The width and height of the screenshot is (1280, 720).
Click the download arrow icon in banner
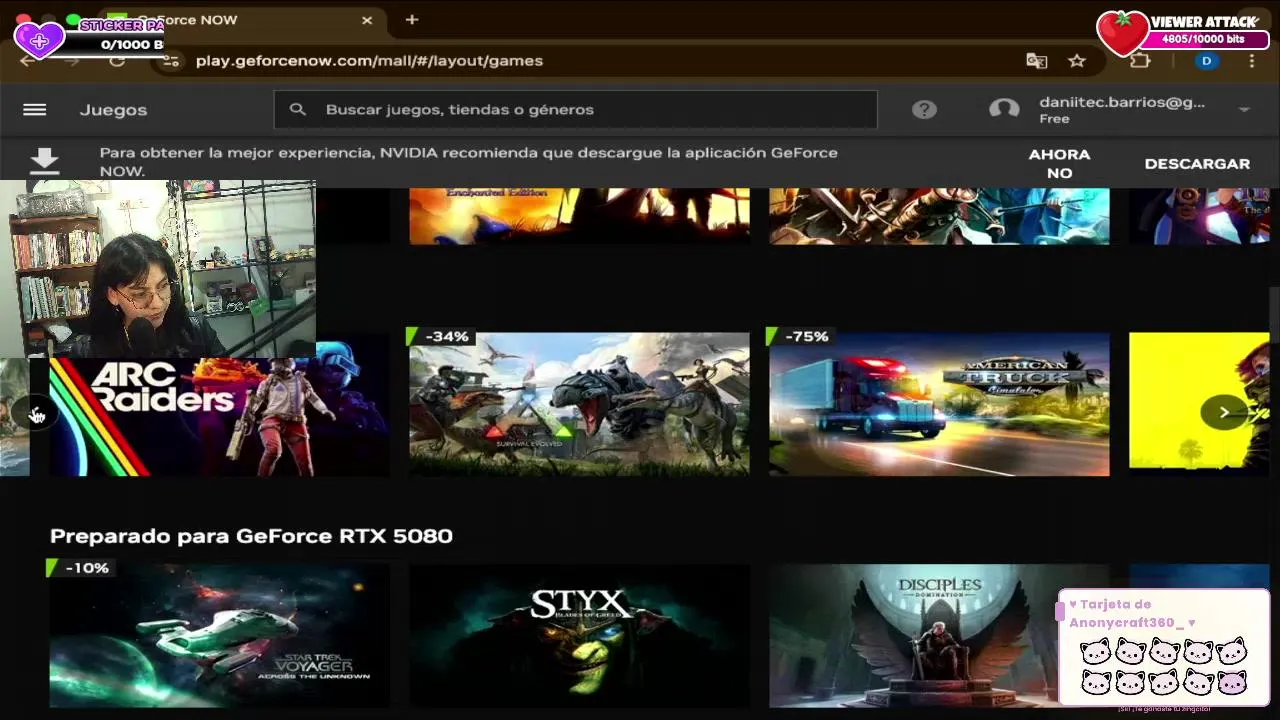[44, 162]
